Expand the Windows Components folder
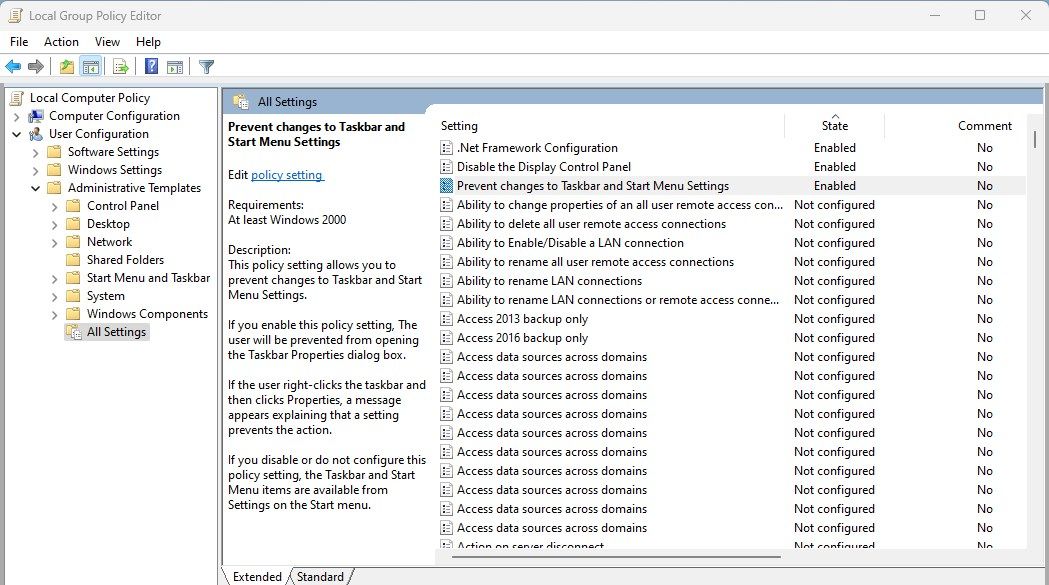The image size is (1049, 585). (55, 314)
